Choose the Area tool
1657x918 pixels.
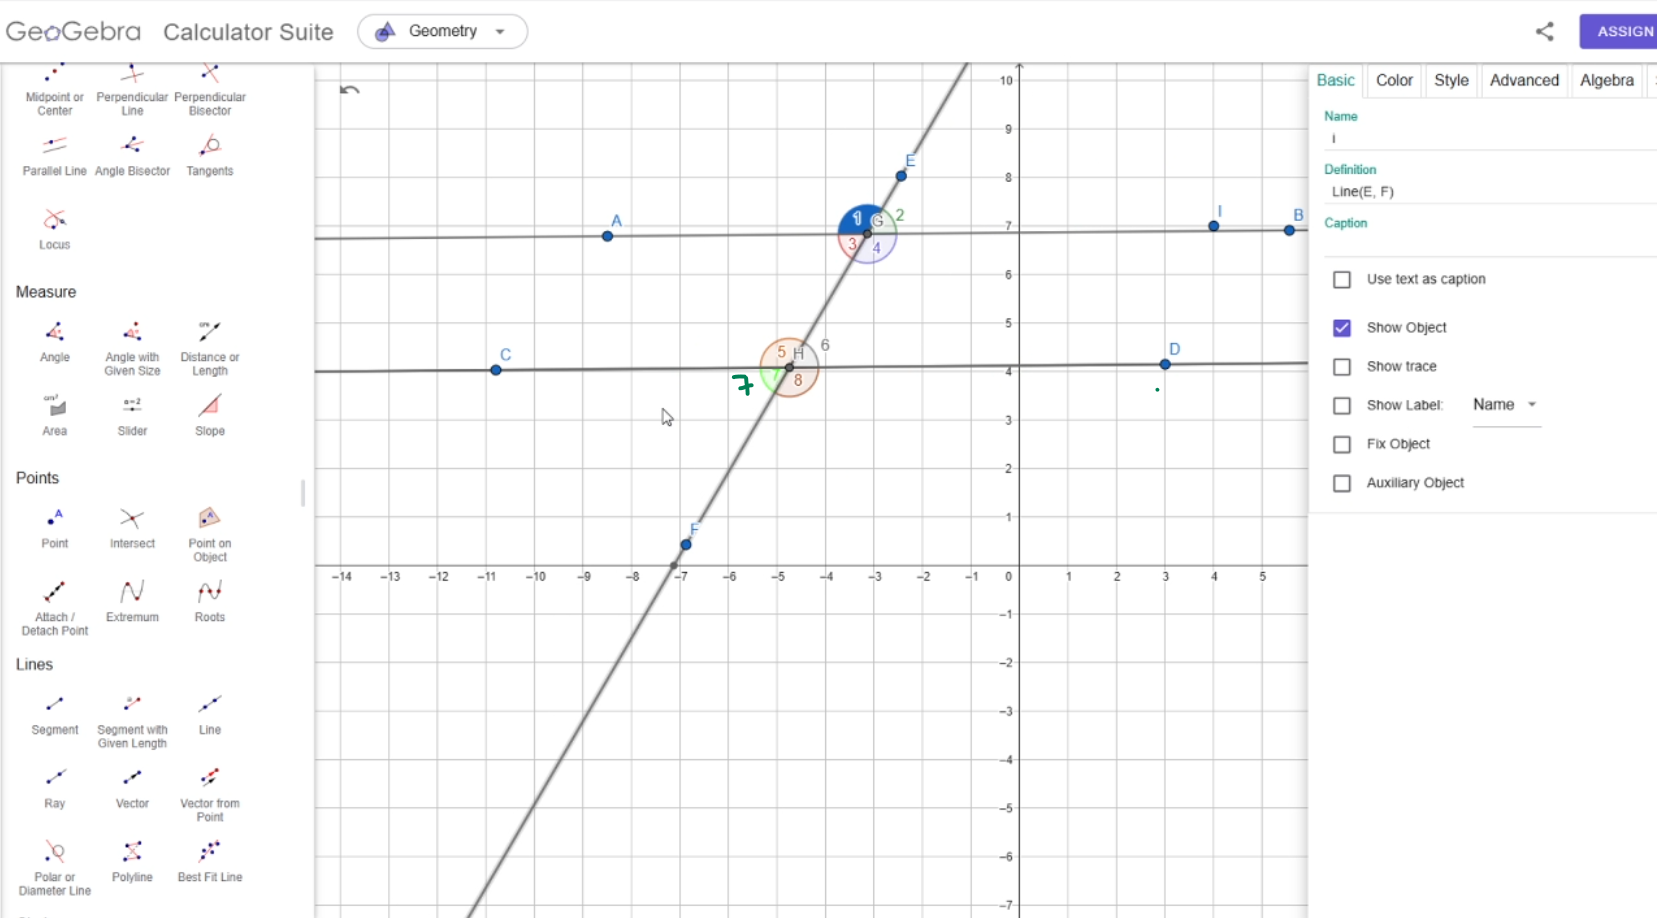point(54,415)
